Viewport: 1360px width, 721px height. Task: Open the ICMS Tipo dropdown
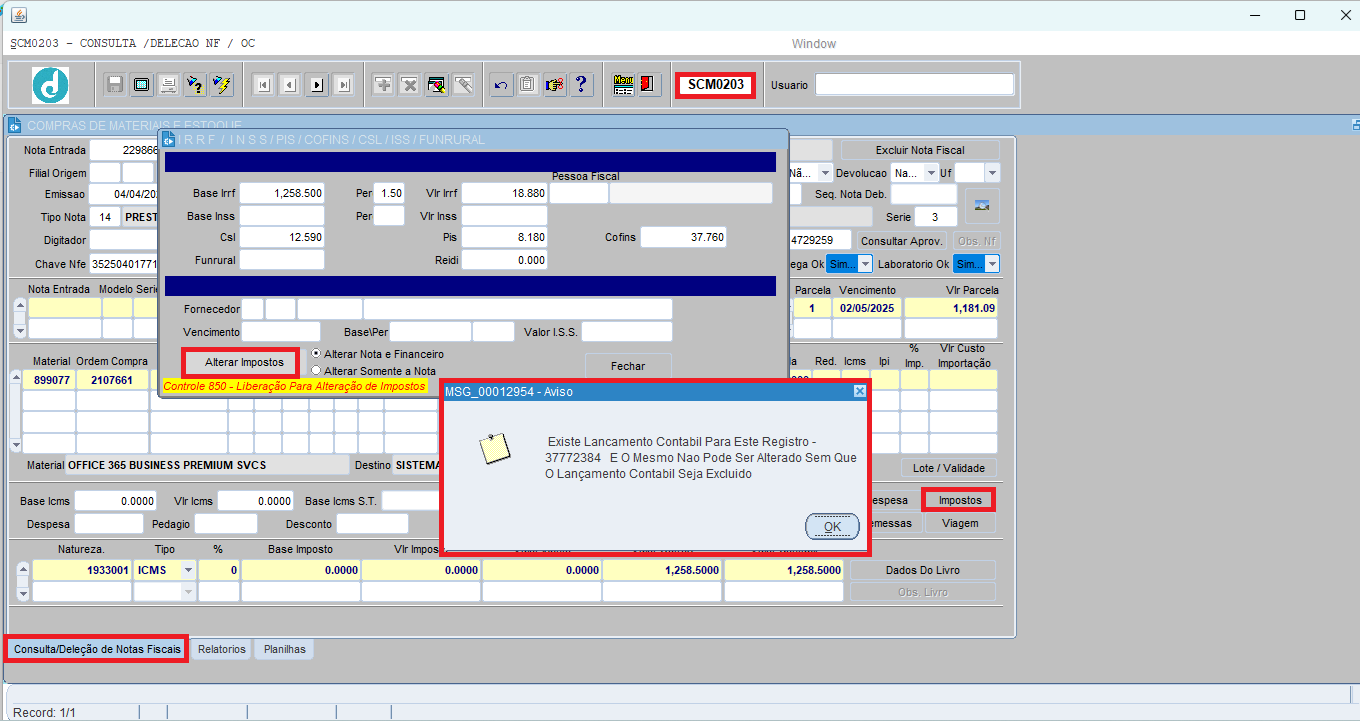pyautogui.click(x=188, y=570)
